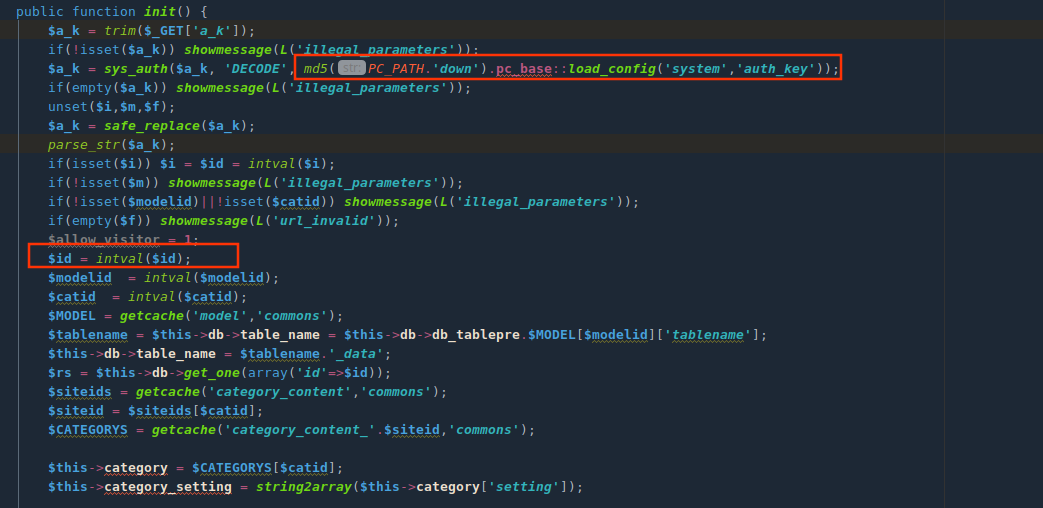This screenshot has height=508, width=1043.
Task: Click the string2array function call
Action: point(296,487)
